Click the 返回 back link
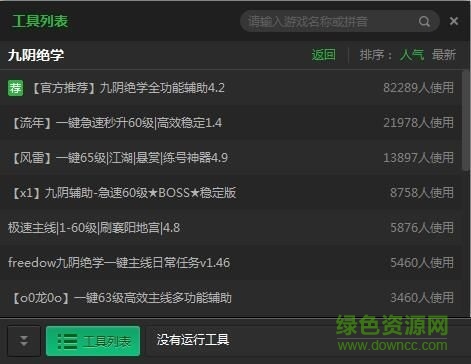Viewport: 471px width, 364px height. (x=323, y=55)
